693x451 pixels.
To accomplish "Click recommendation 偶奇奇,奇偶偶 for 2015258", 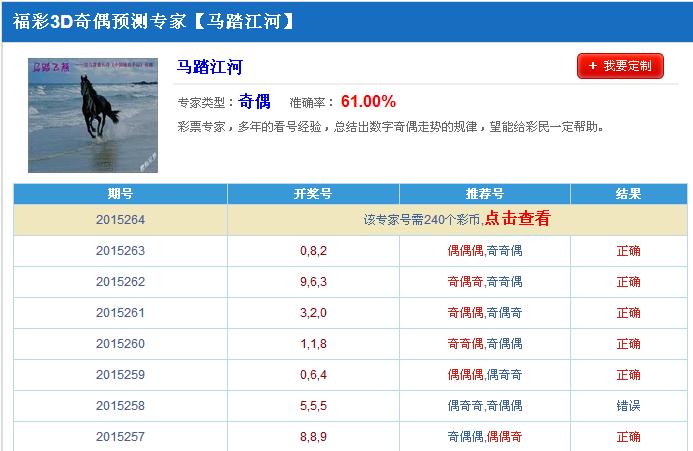I will [485, 405].
